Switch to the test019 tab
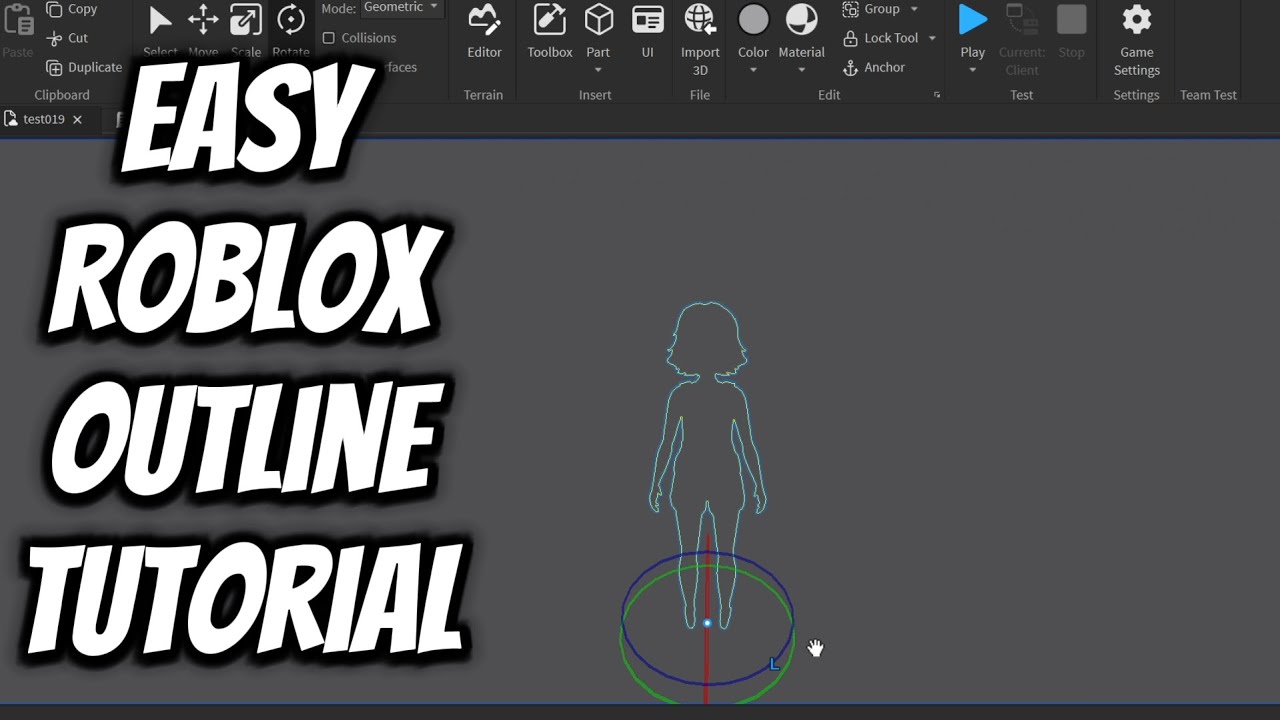 tap(40, 119)
